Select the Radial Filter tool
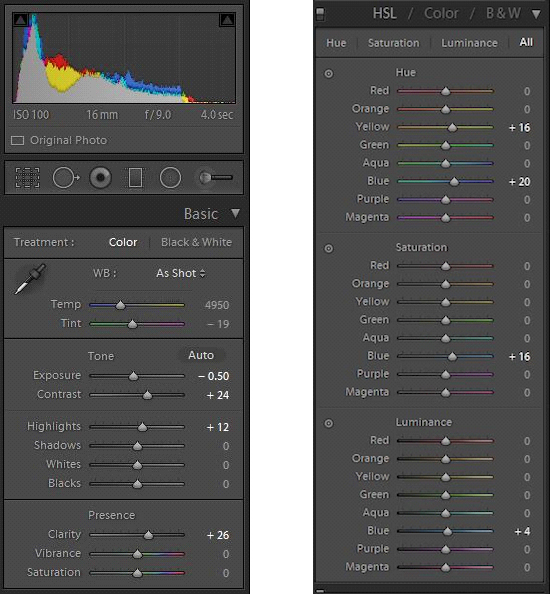This screenshot has height=594, width=550. point(170,177)
